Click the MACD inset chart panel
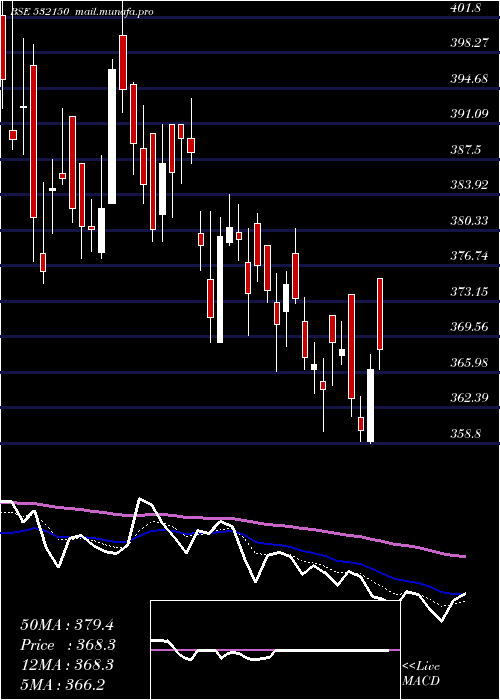The height and width of the screenshot is (700, 500). (275, 650)
